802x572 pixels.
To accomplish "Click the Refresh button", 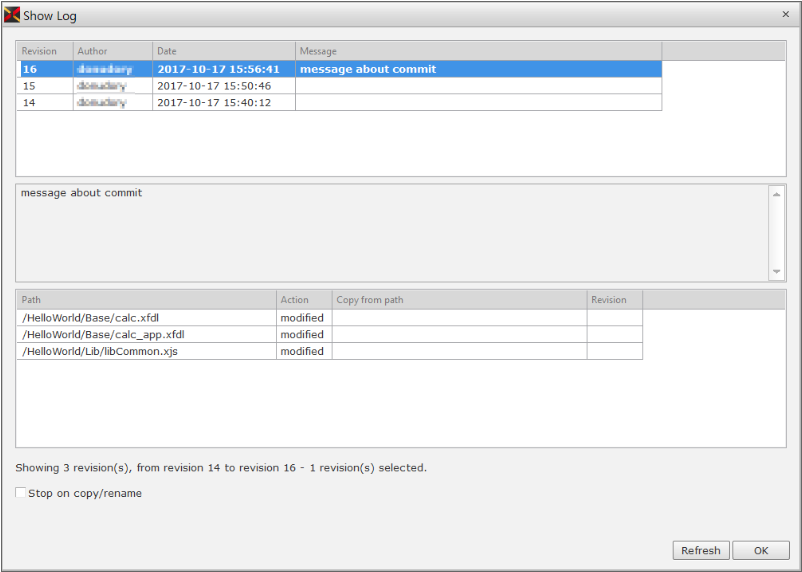I will coord(700,550).
